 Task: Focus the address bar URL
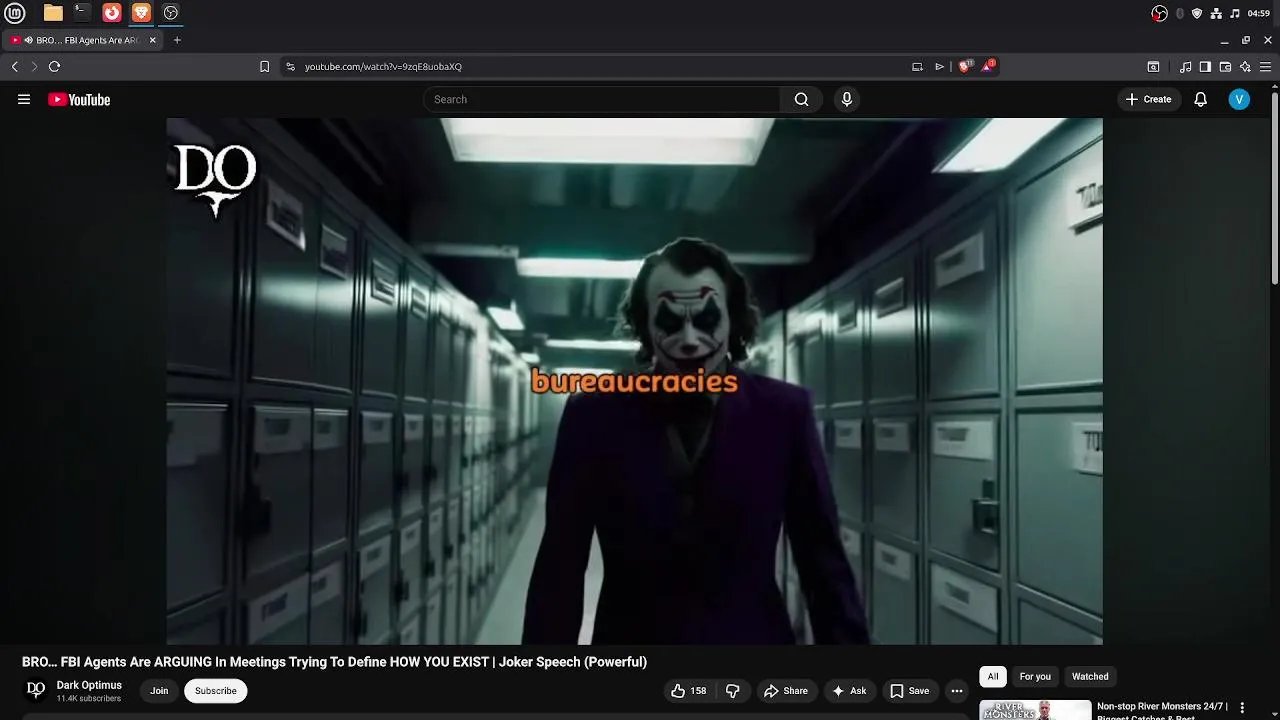tap(383, 66)
